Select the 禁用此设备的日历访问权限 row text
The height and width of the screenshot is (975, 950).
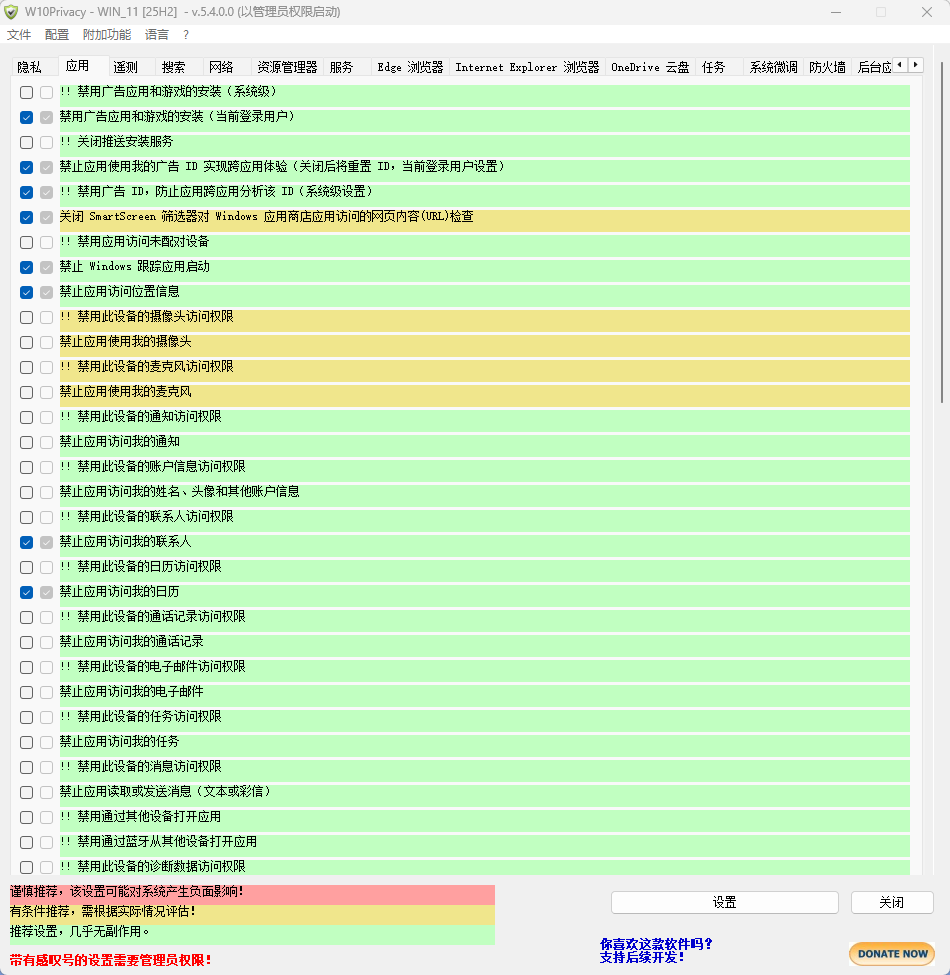(x=141, y=566)
